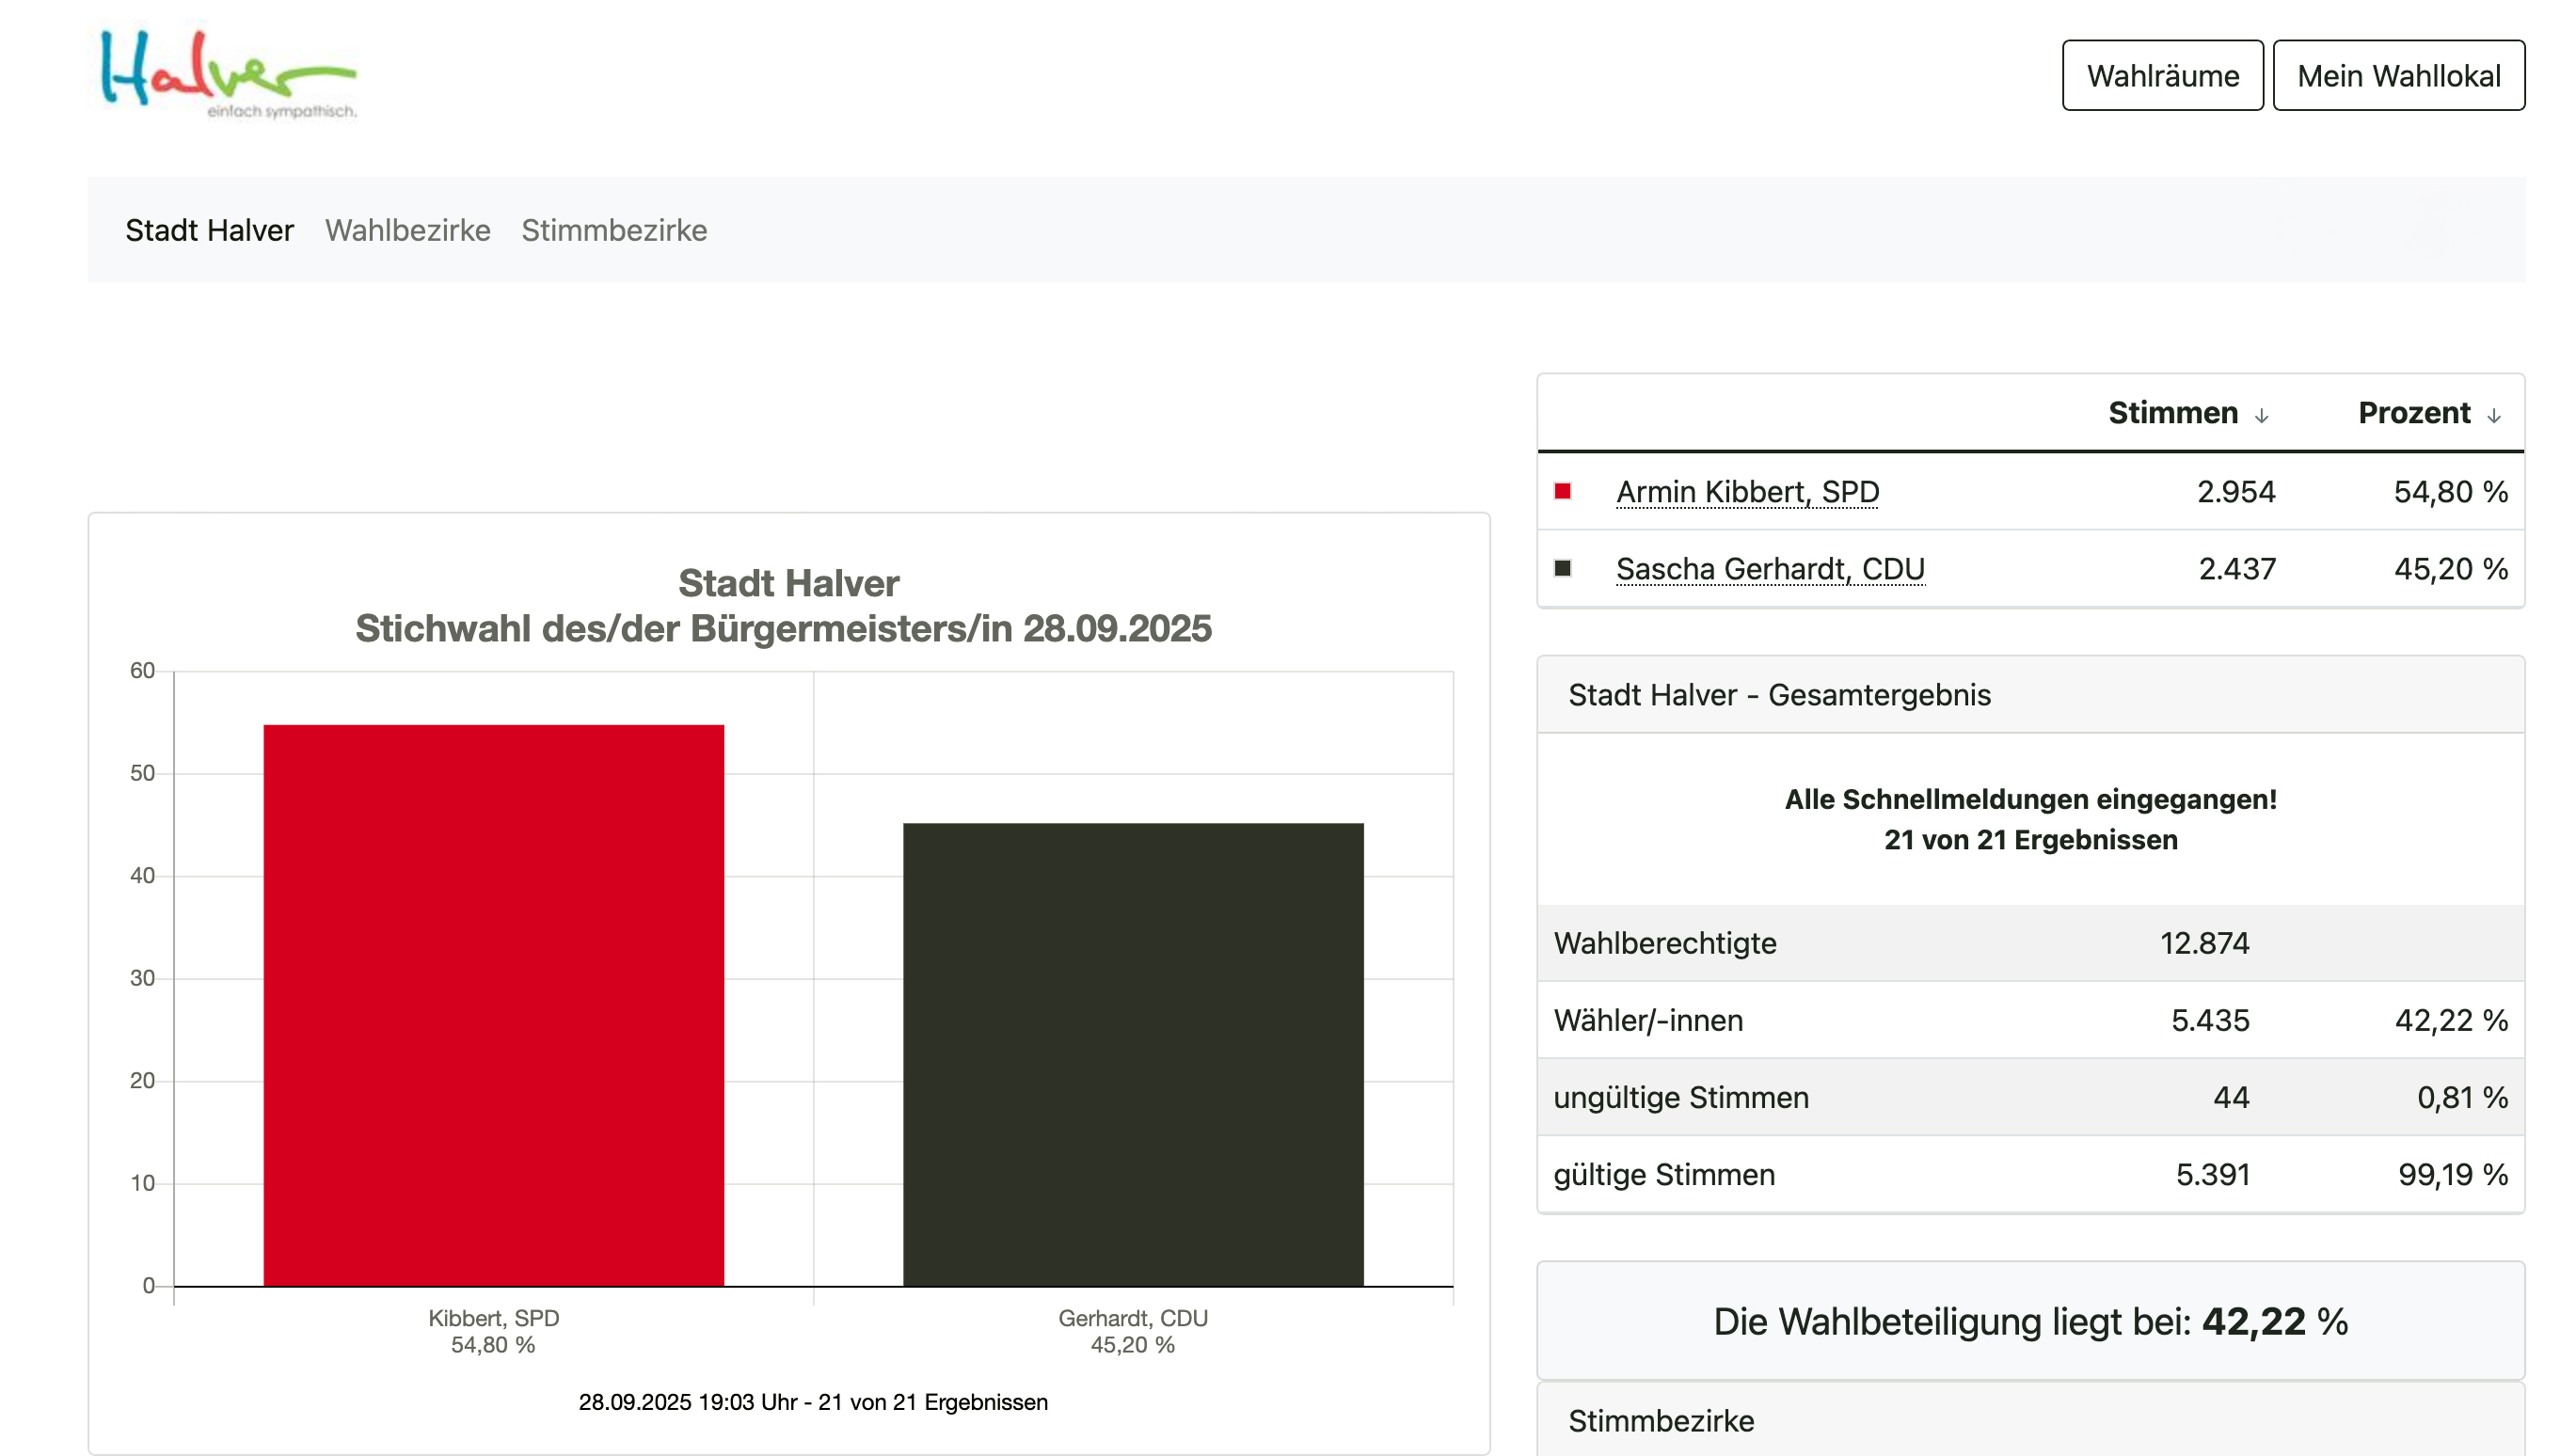Open Armin Kibbert, SPD link
The width and height of the screenshot is (2576, 1456).
click(x=1747, y=492)
